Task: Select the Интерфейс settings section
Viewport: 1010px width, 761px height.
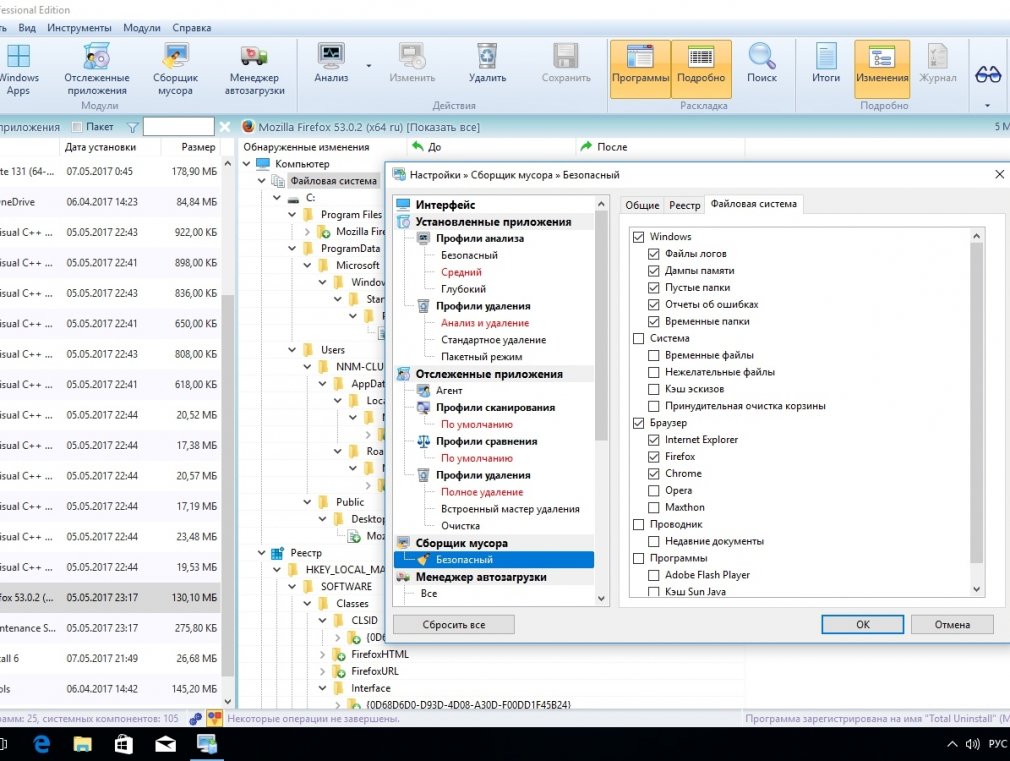Action: (445, 205)
